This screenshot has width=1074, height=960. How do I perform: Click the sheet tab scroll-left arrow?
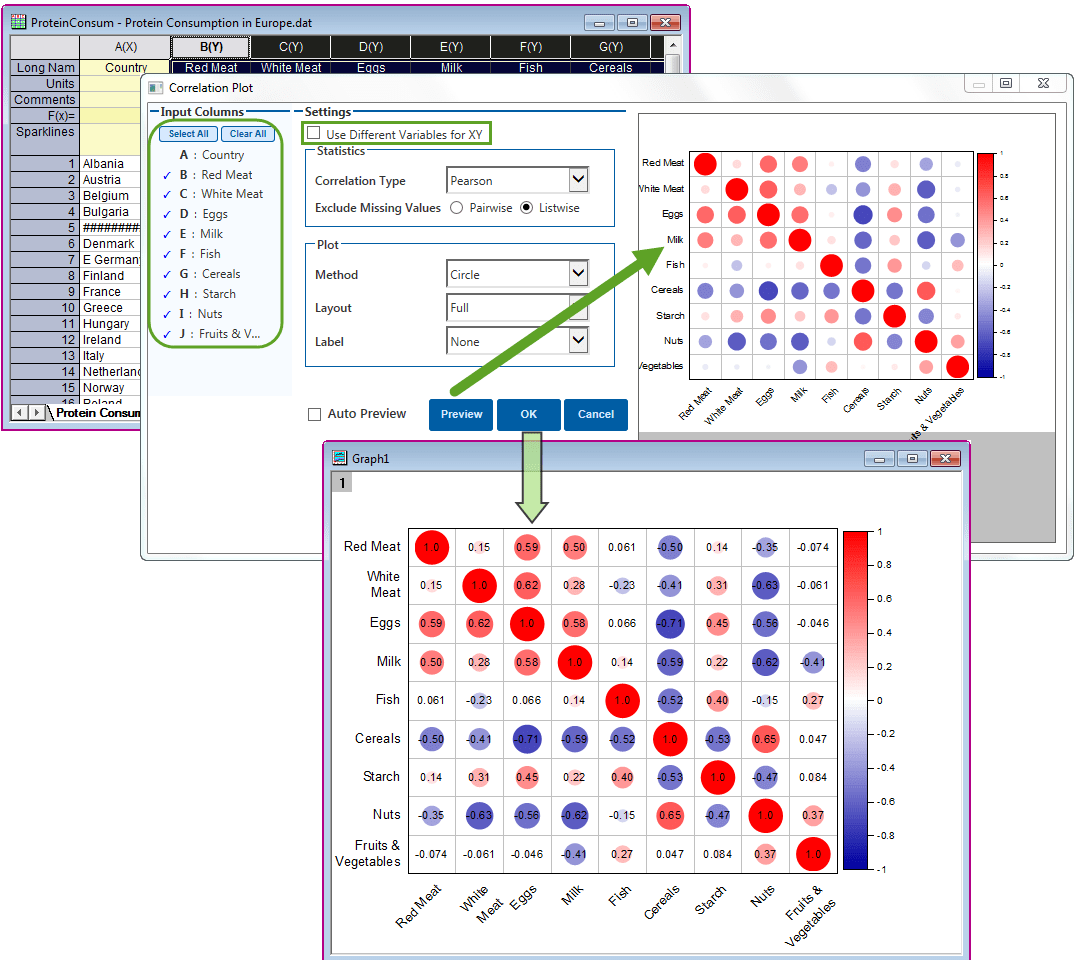(x=20, y=412)
